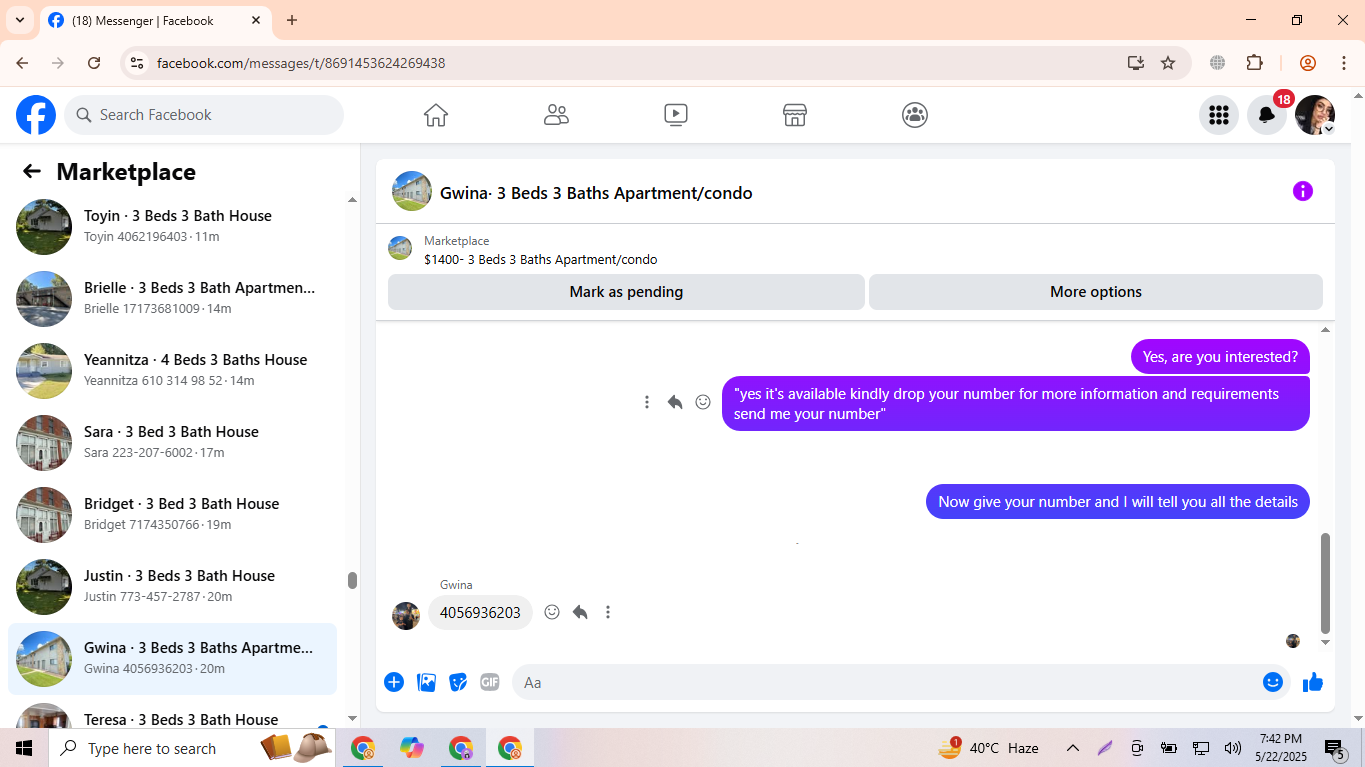Open the Windows Start menu
1365x767 pixels.
(x=24, y=748)
